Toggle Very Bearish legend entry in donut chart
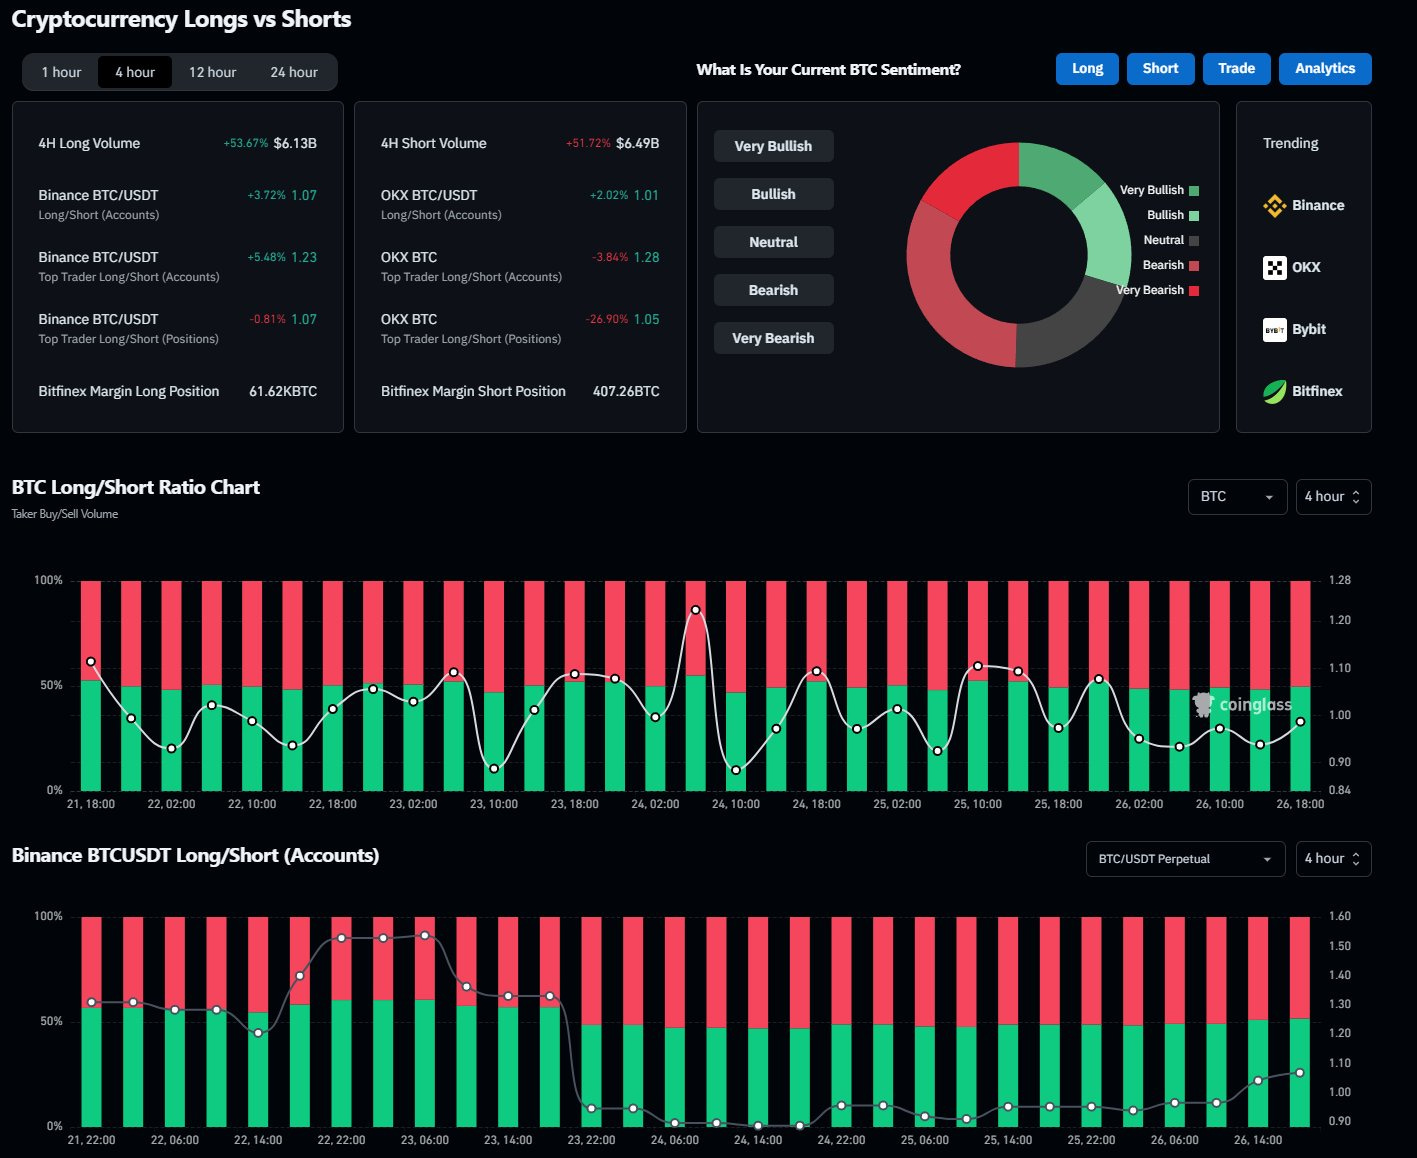1417x1158 pixels. (1157, 290)
